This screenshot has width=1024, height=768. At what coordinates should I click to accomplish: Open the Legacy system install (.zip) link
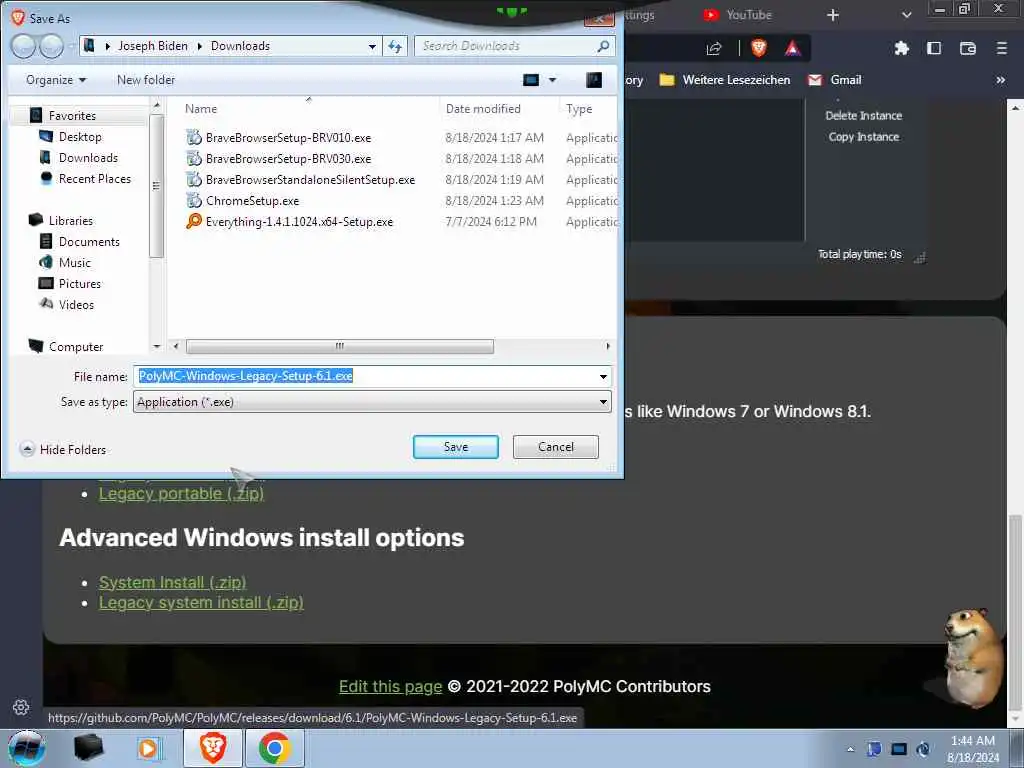201,602
